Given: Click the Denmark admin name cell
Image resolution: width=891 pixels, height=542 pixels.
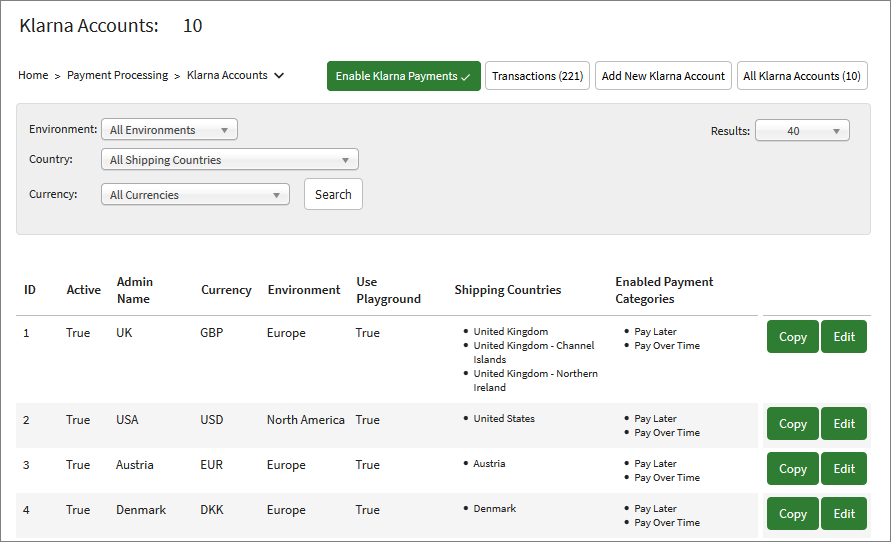Looking at the screenshot, I should [141, 510].
